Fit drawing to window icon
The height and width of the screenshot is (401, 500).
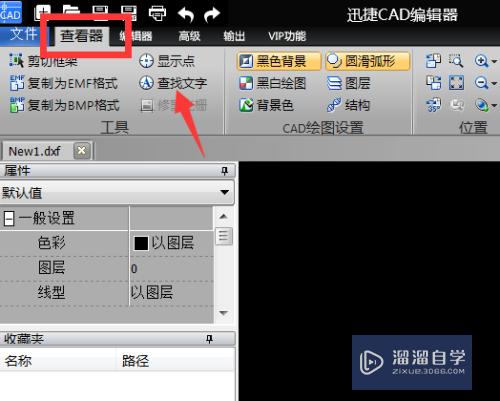[456, 83]
